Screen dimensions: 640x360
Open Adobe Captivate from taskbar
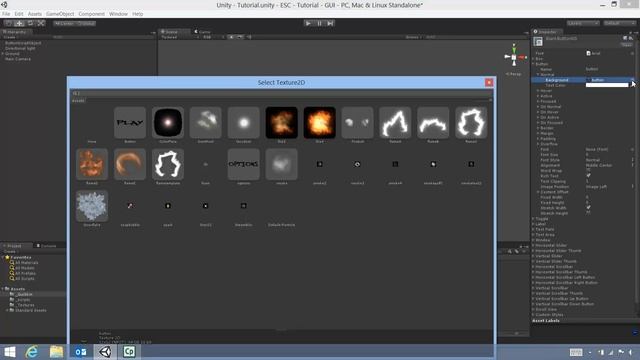pyautogui.click(x=129, y=352)
